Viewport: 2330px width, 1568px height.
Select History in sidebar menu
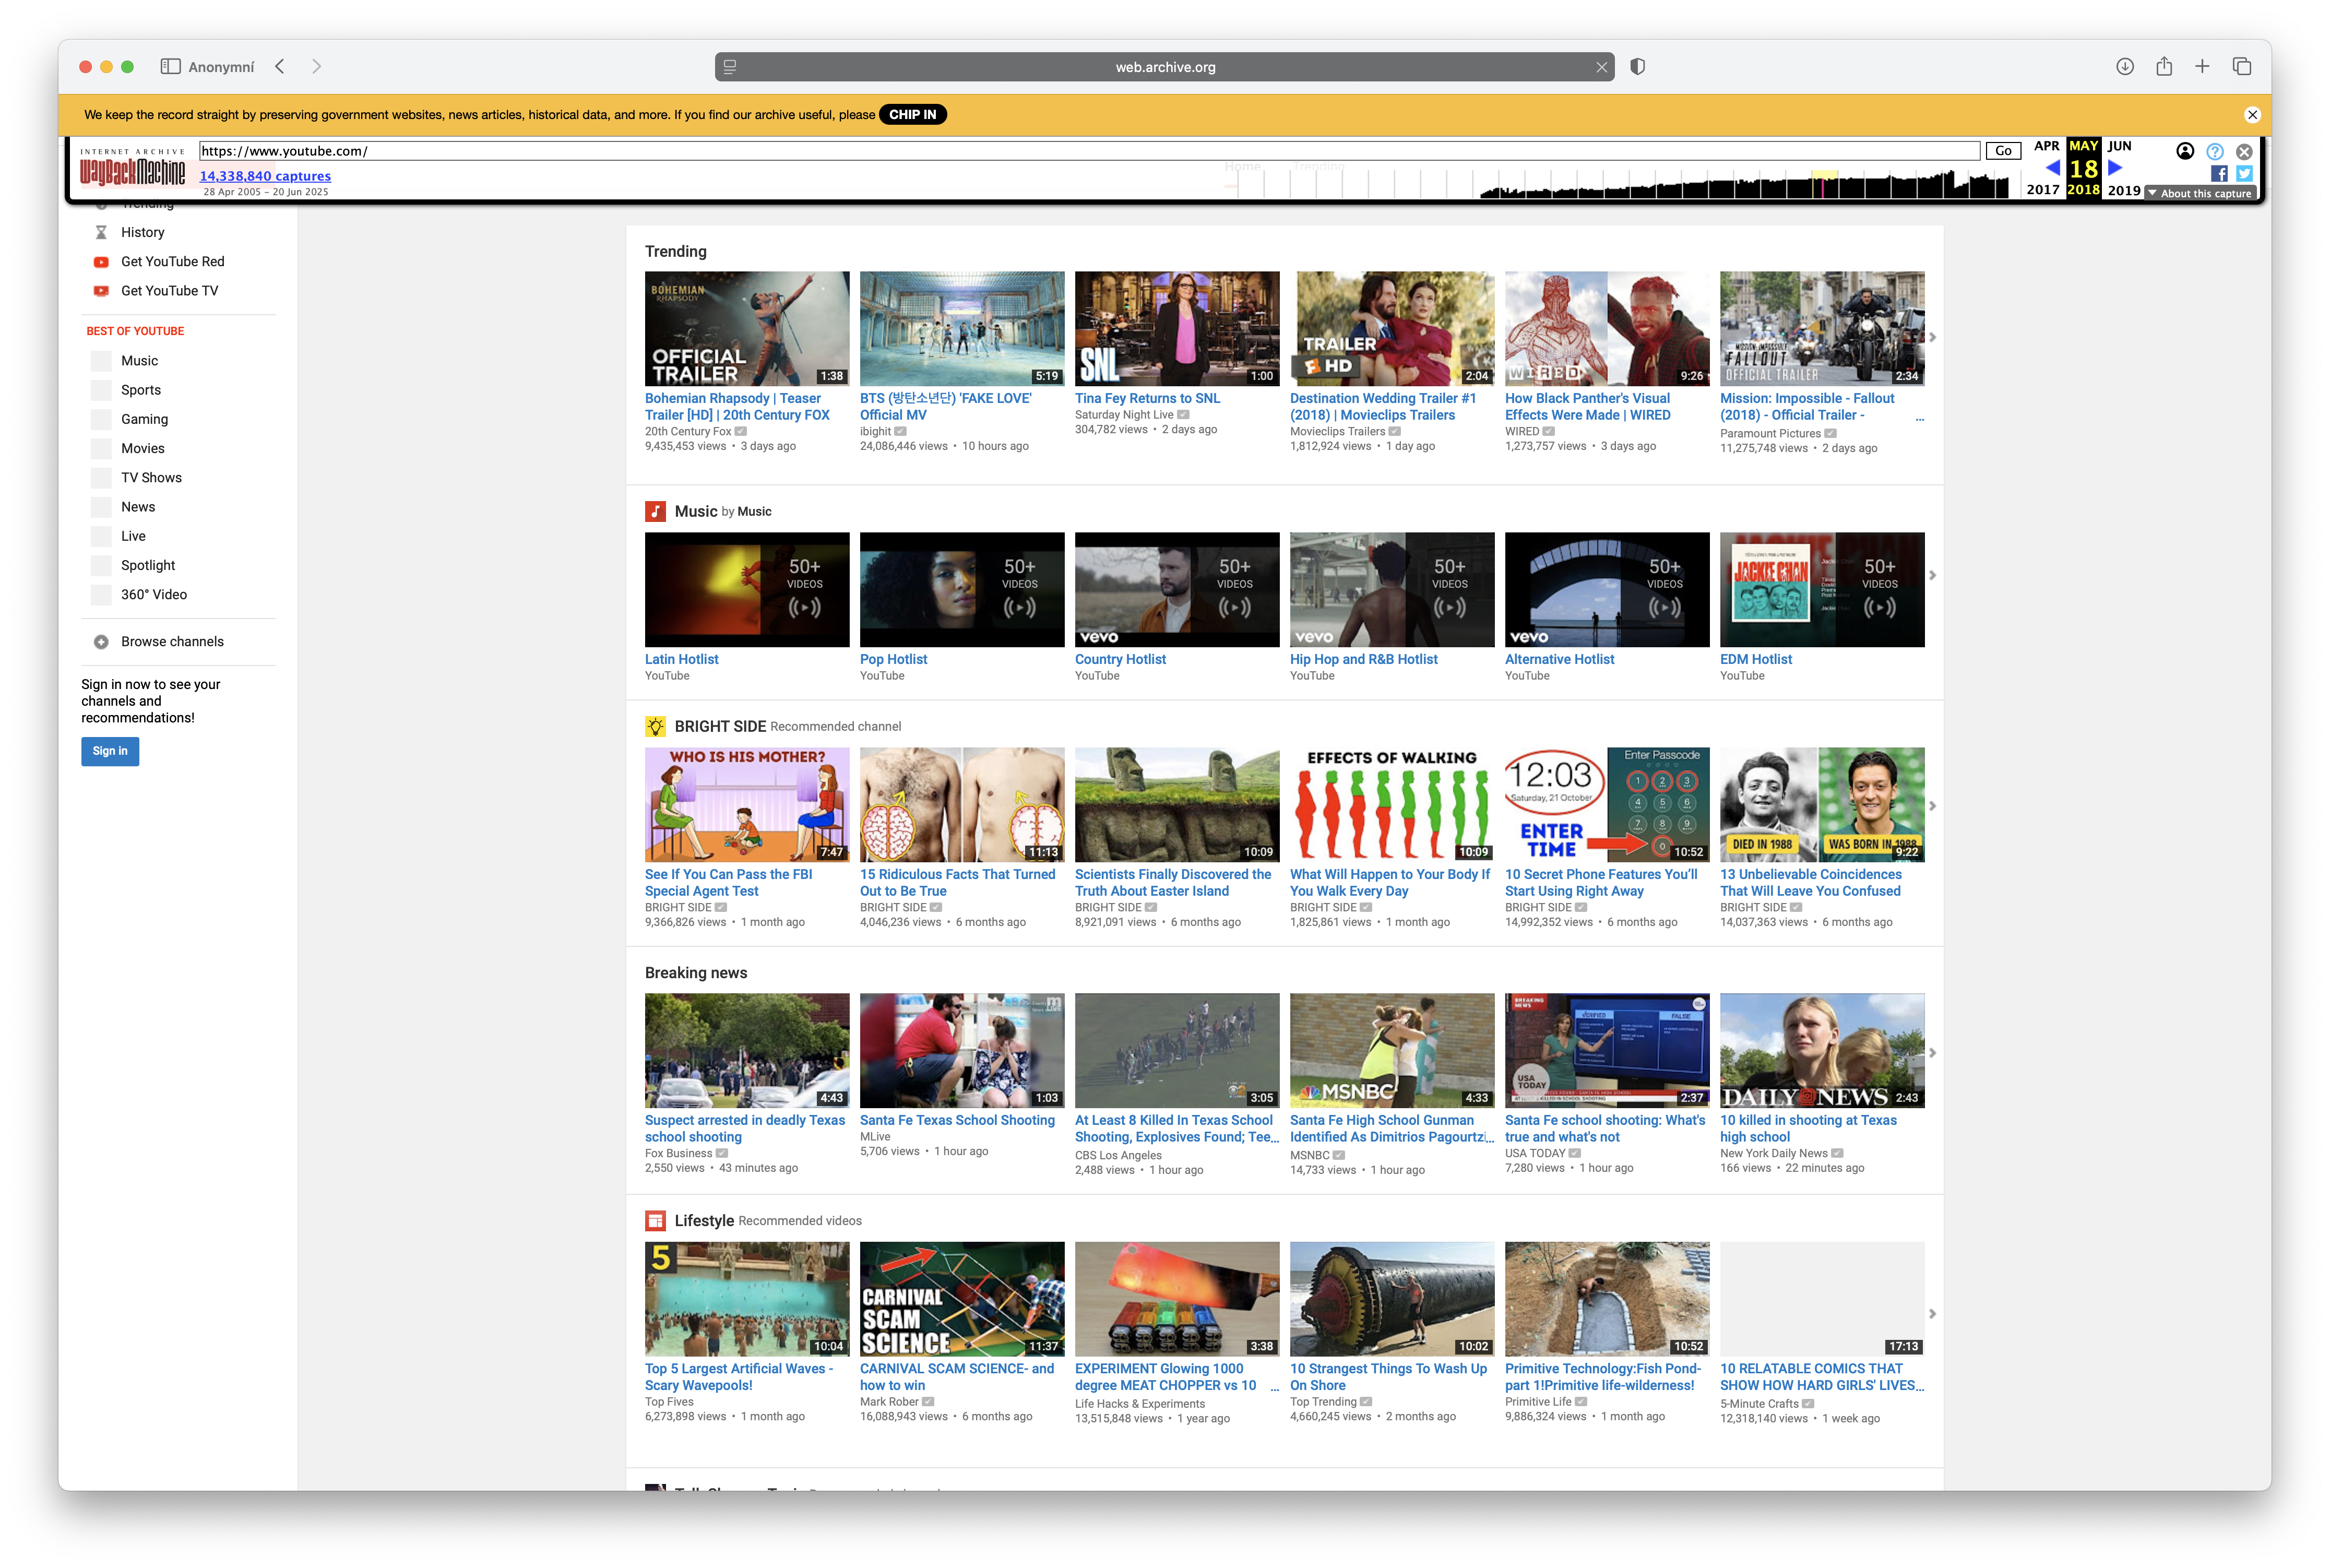(142, 232)
